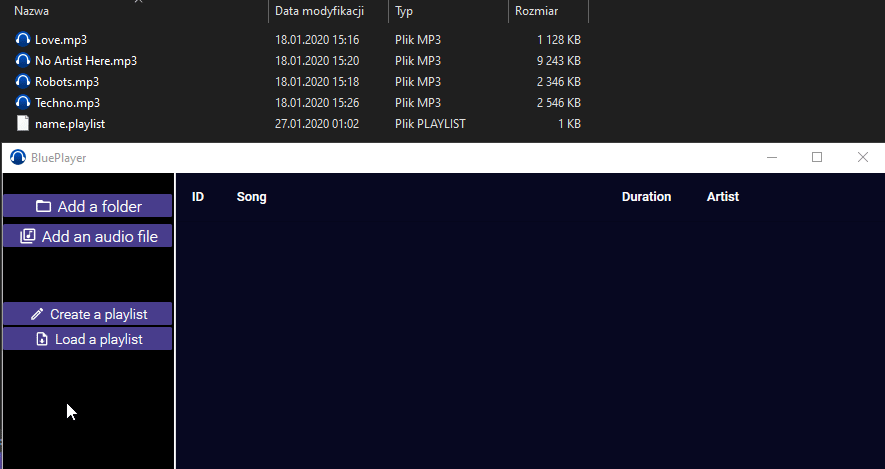Click the Love.mp3 headphone file icon
The height and width of the screenshot is (469, 885).
pyautogui.click(x=23, y=40)
